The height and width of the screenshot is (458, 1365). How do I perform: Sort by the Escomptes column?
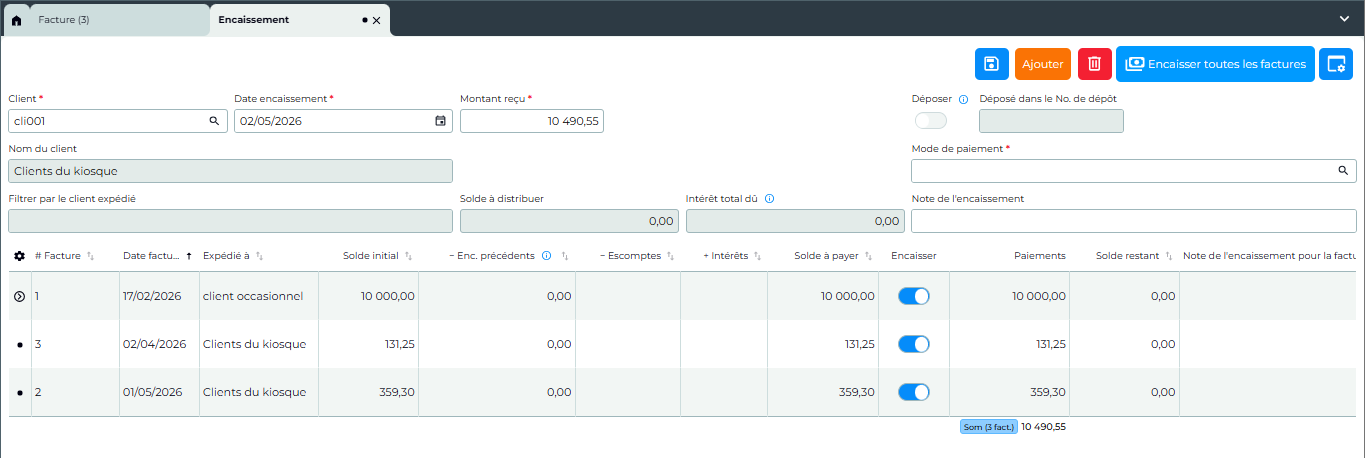(670, 256)
